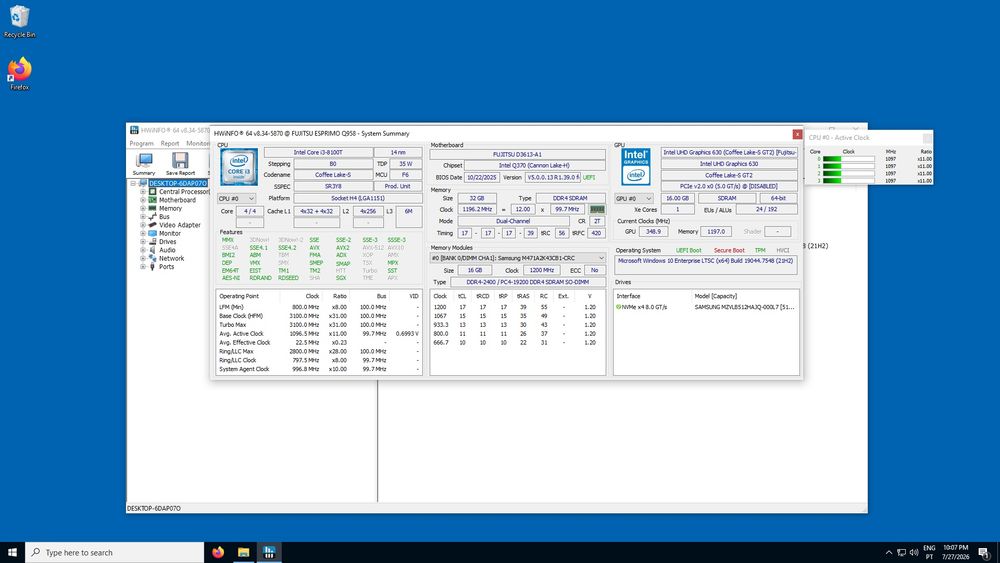1000x563 pixels.
Task: Click the Video Adapter card icon in tree
Action: tap(152, 224)
